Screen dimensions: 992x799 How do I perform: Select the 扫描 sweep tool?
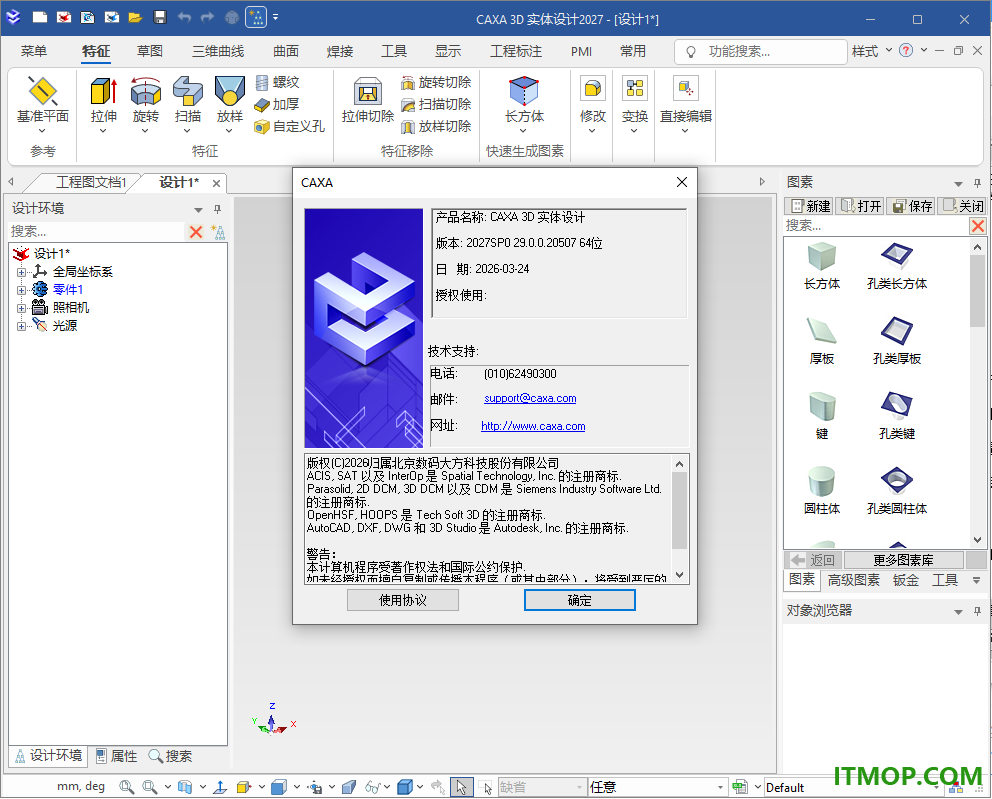point(188,91)
